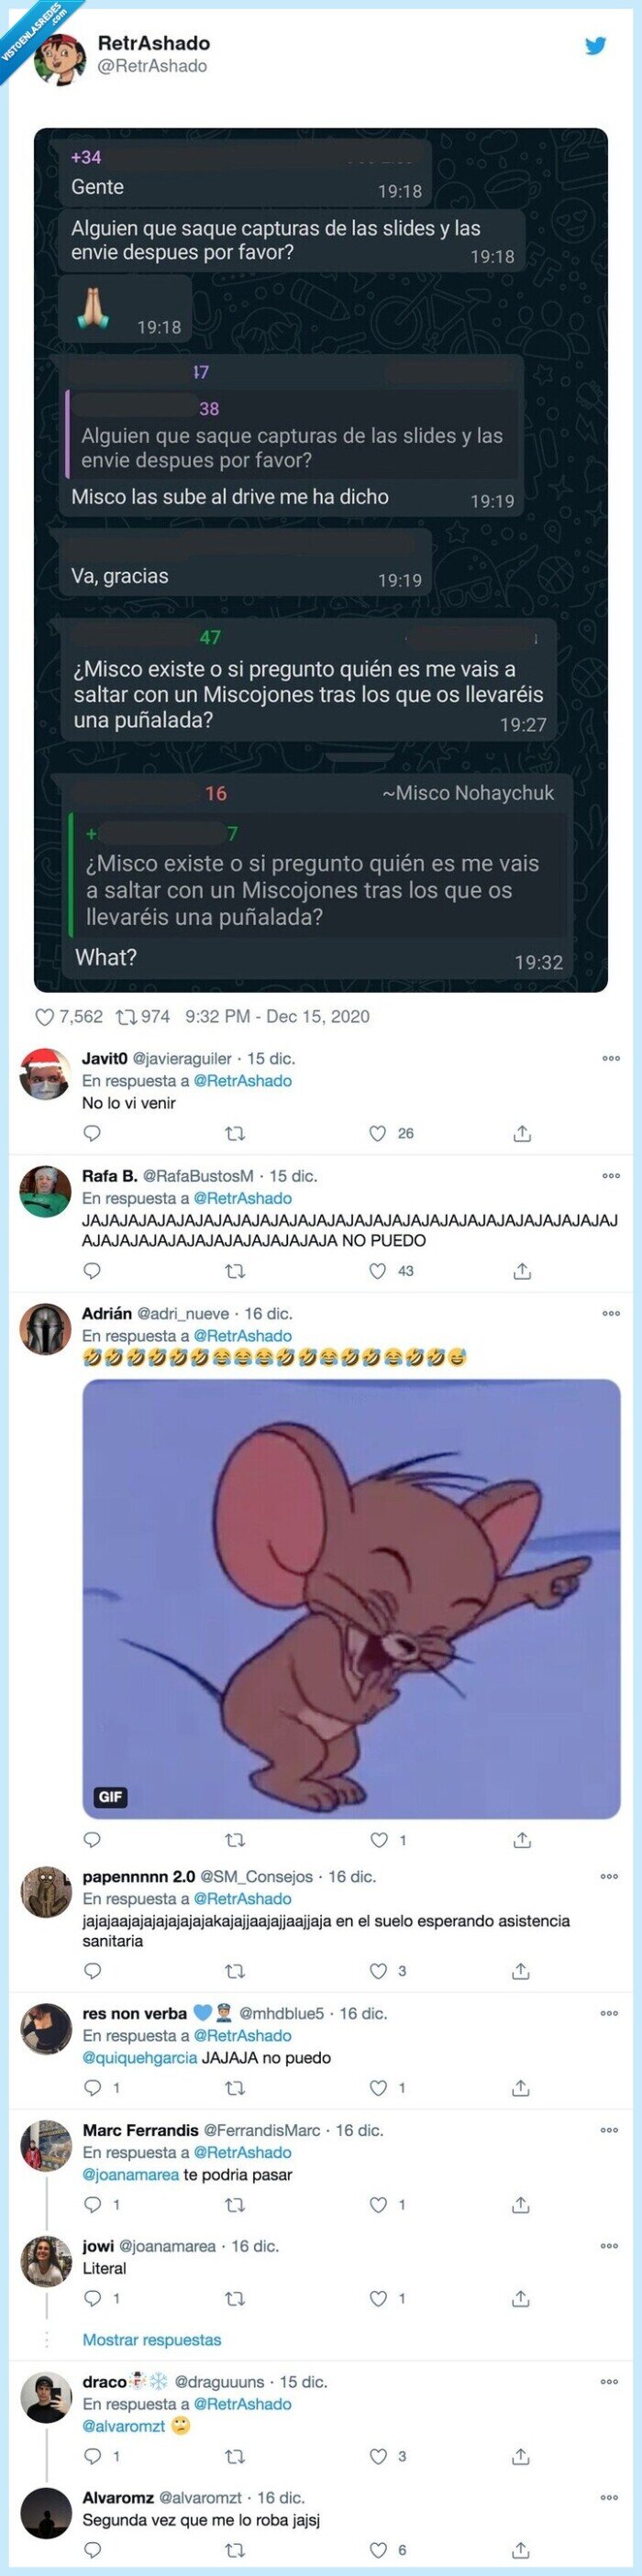
Task: Like Javit0's reply with the heart
Action: coord(378,1133)
